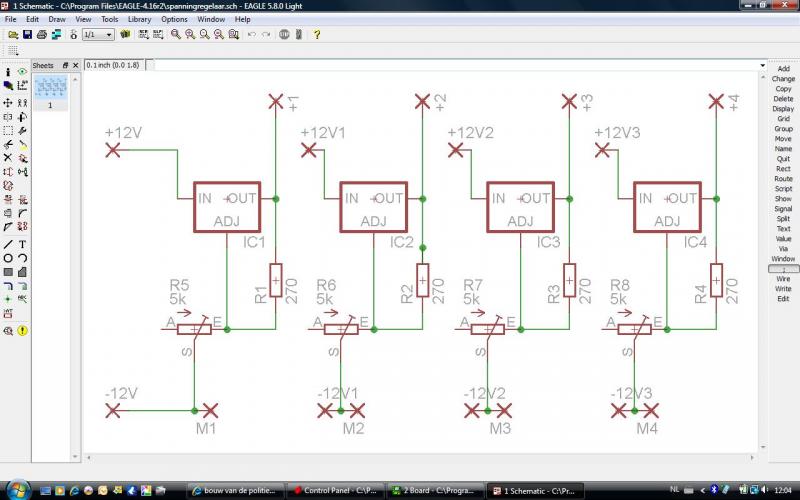This screenshot has width=800, height=500.
Task: Click in the command line input field
Action: 455,65
